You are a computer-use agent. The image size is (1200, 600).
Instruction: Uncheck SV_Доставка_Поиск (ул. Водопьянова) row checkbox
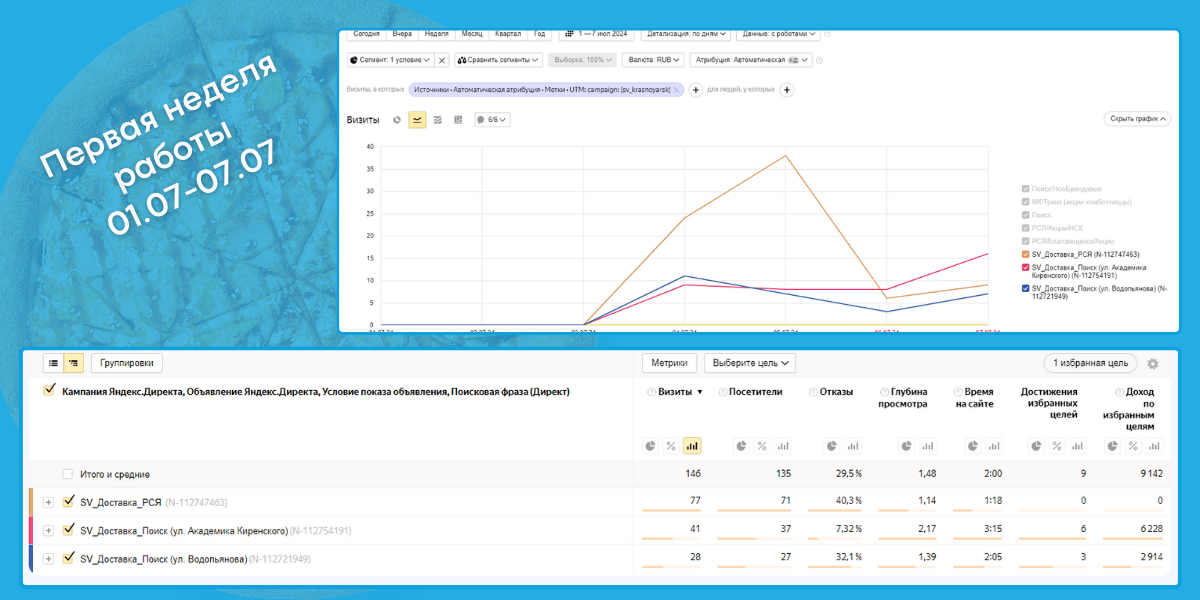69,558
